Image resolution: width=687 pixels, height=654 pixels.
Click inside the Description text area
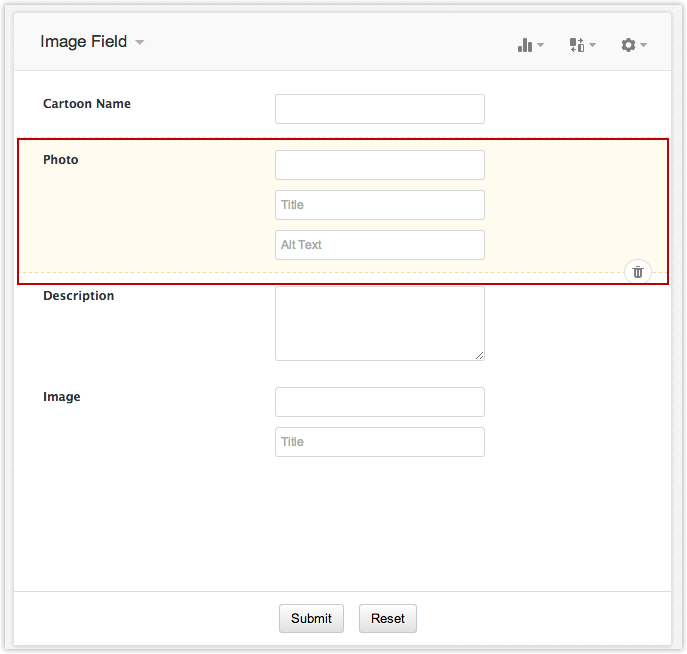(379, 323)
